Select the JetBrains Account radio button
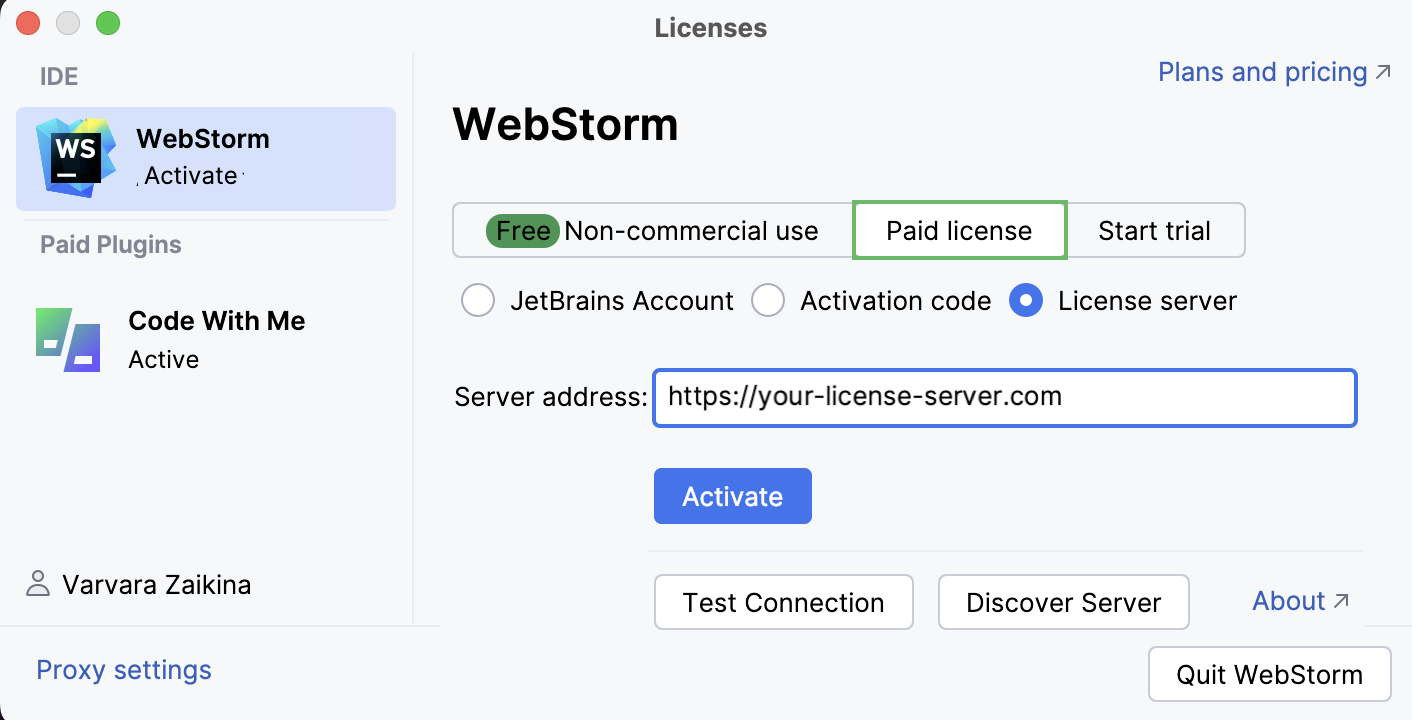The width and height of the screenshot is (1412, 720). [478, 300]
